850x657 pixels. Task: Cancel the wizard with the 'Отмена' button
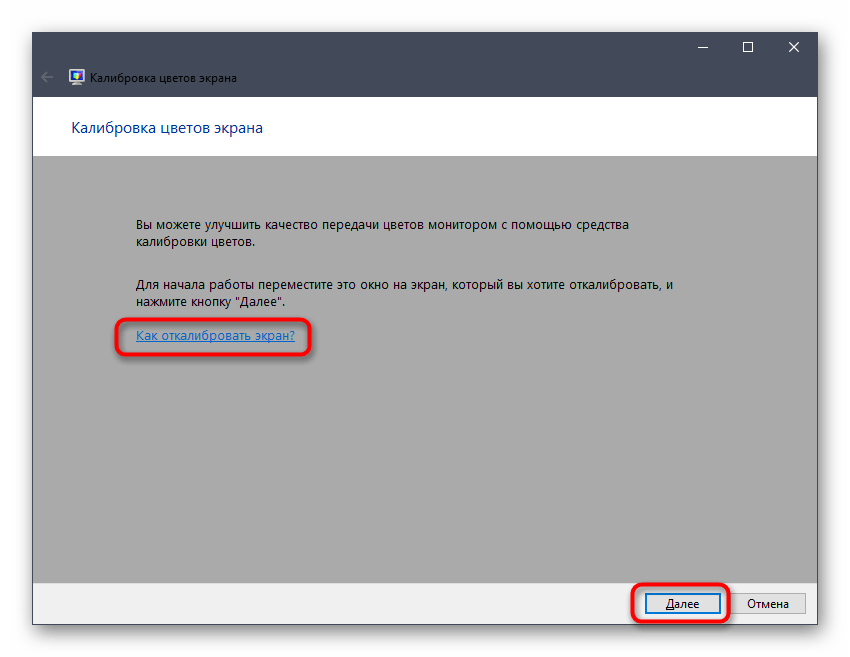tap(767, 603)
